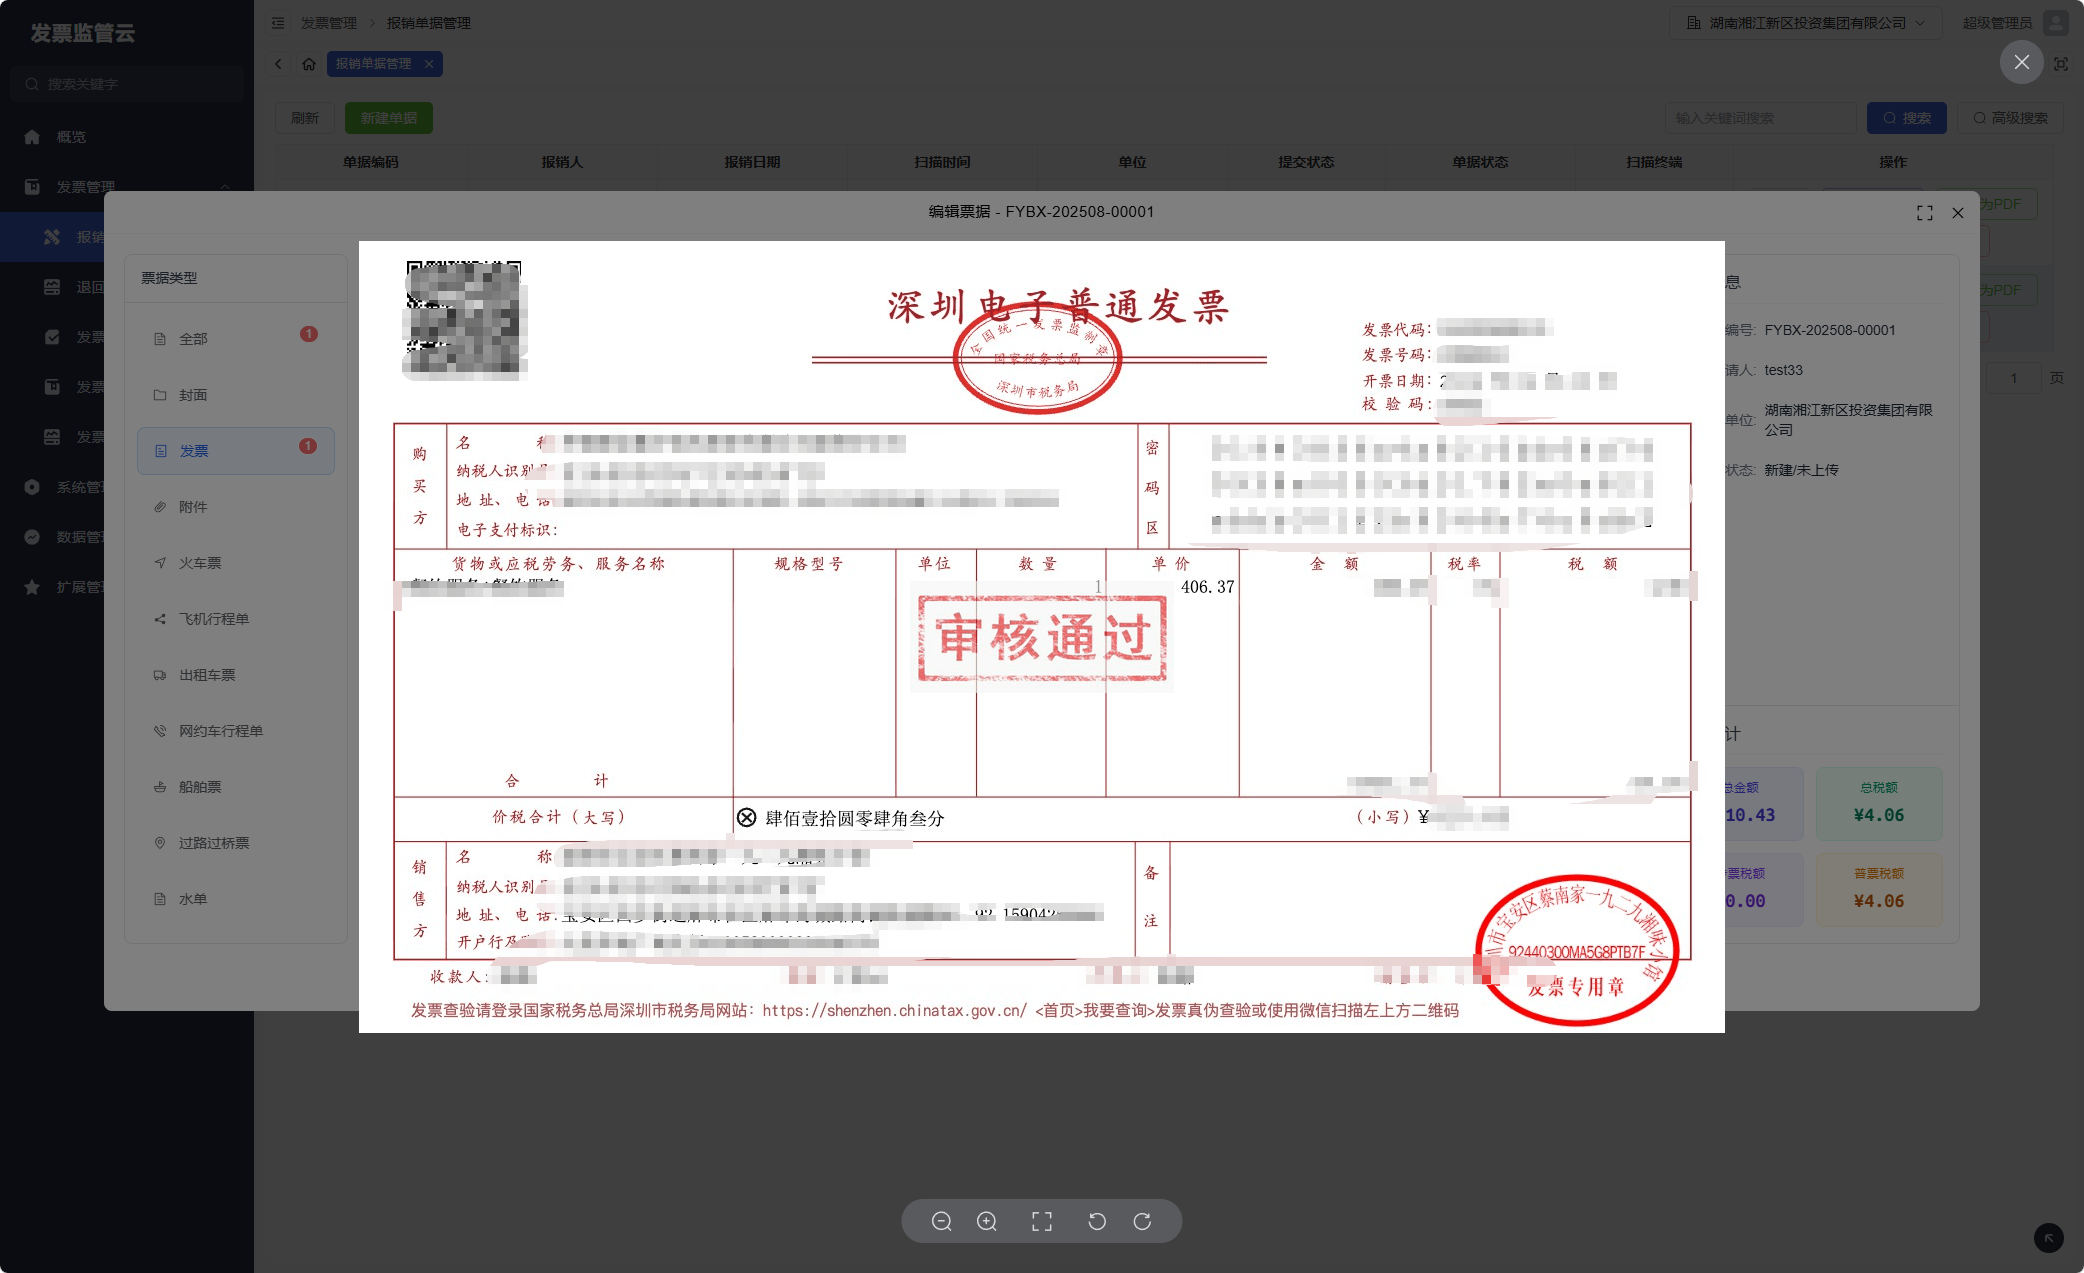Click the tab bar back arrow
2084x1273 pixels.
pyautogui.click(x=278, y=64)
